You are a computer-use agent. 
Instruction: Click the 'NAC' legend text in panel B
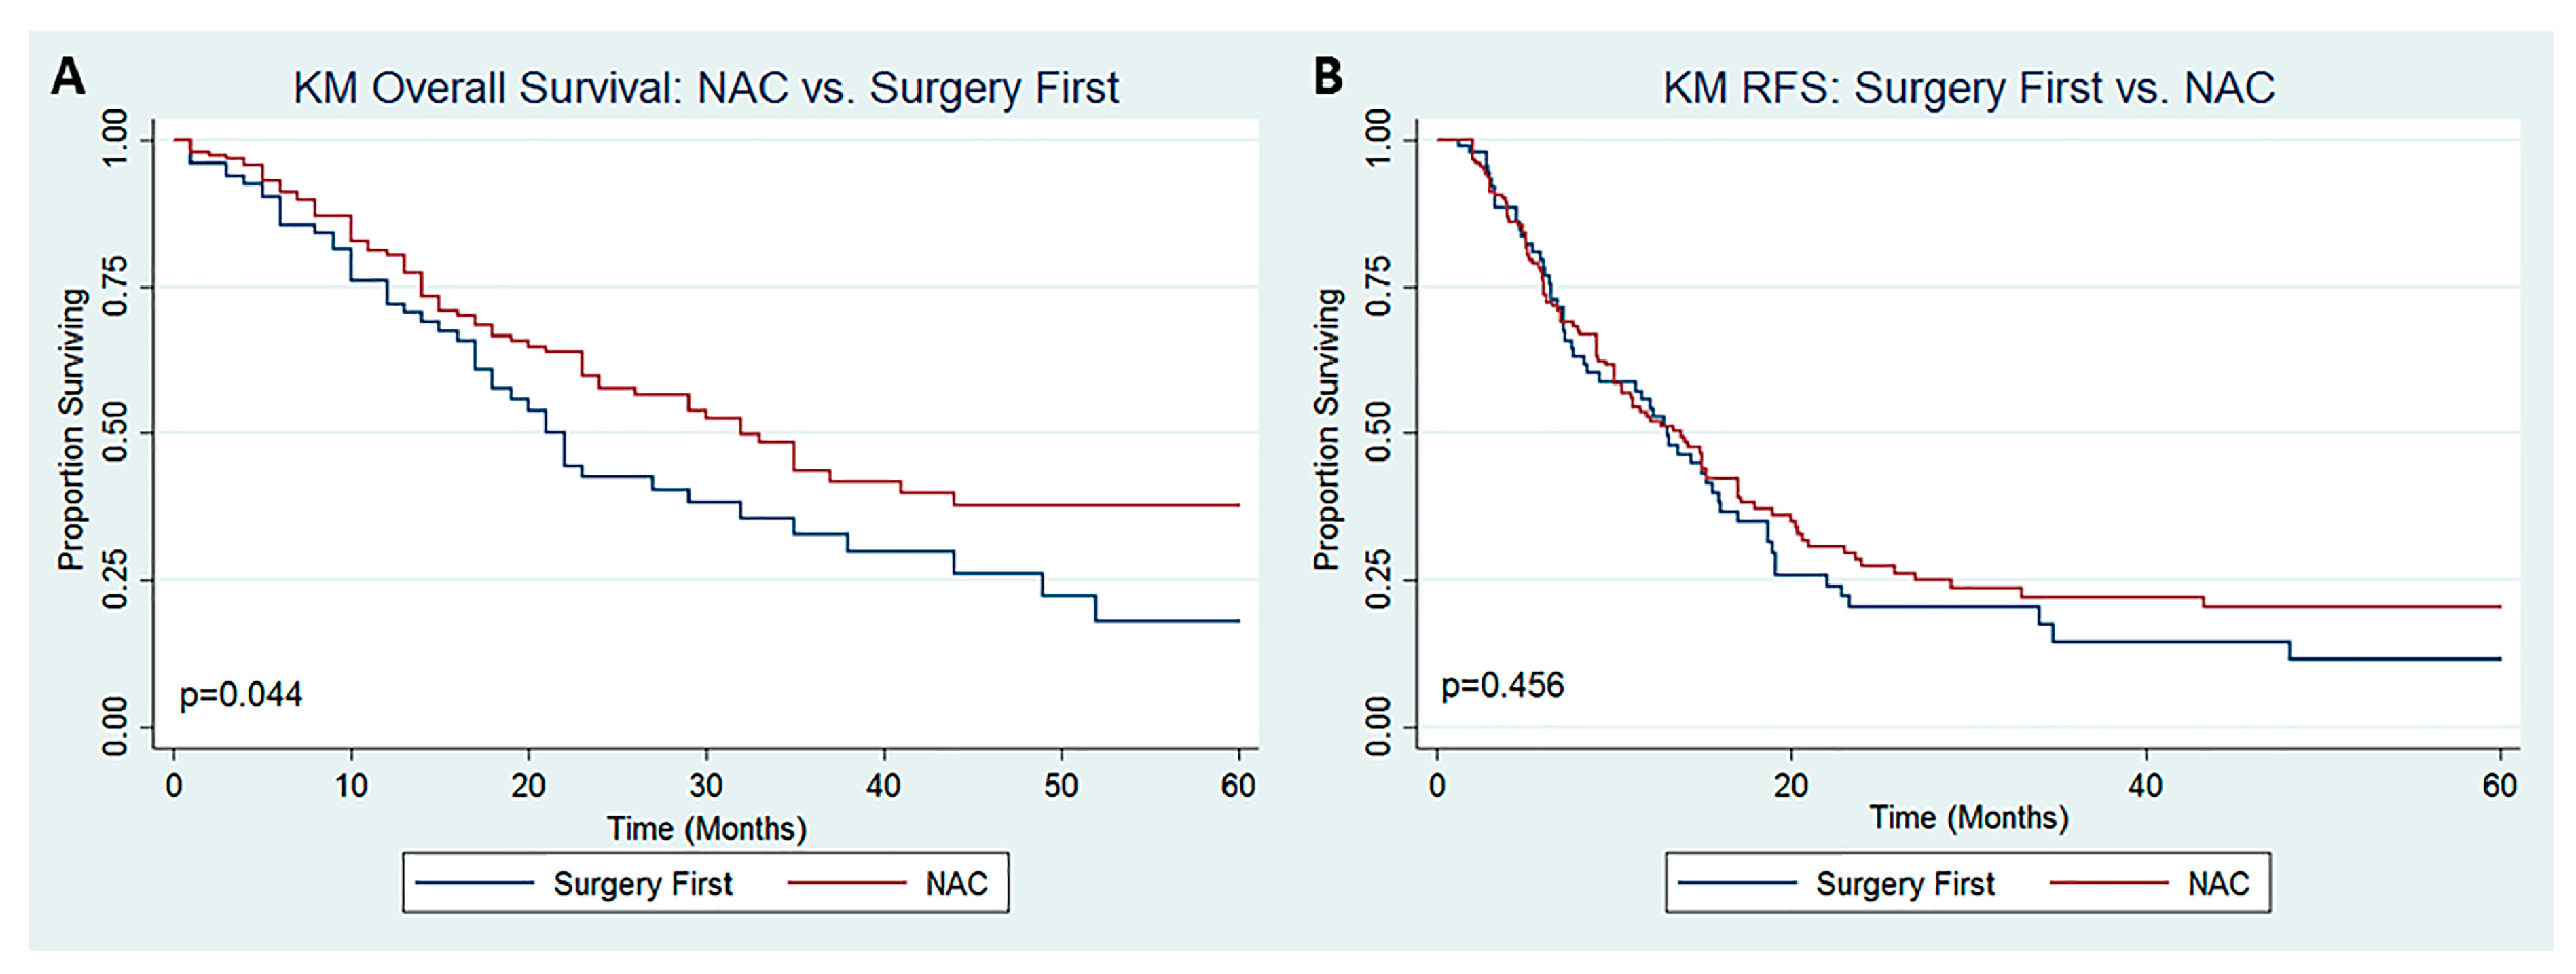point(2218,884)
